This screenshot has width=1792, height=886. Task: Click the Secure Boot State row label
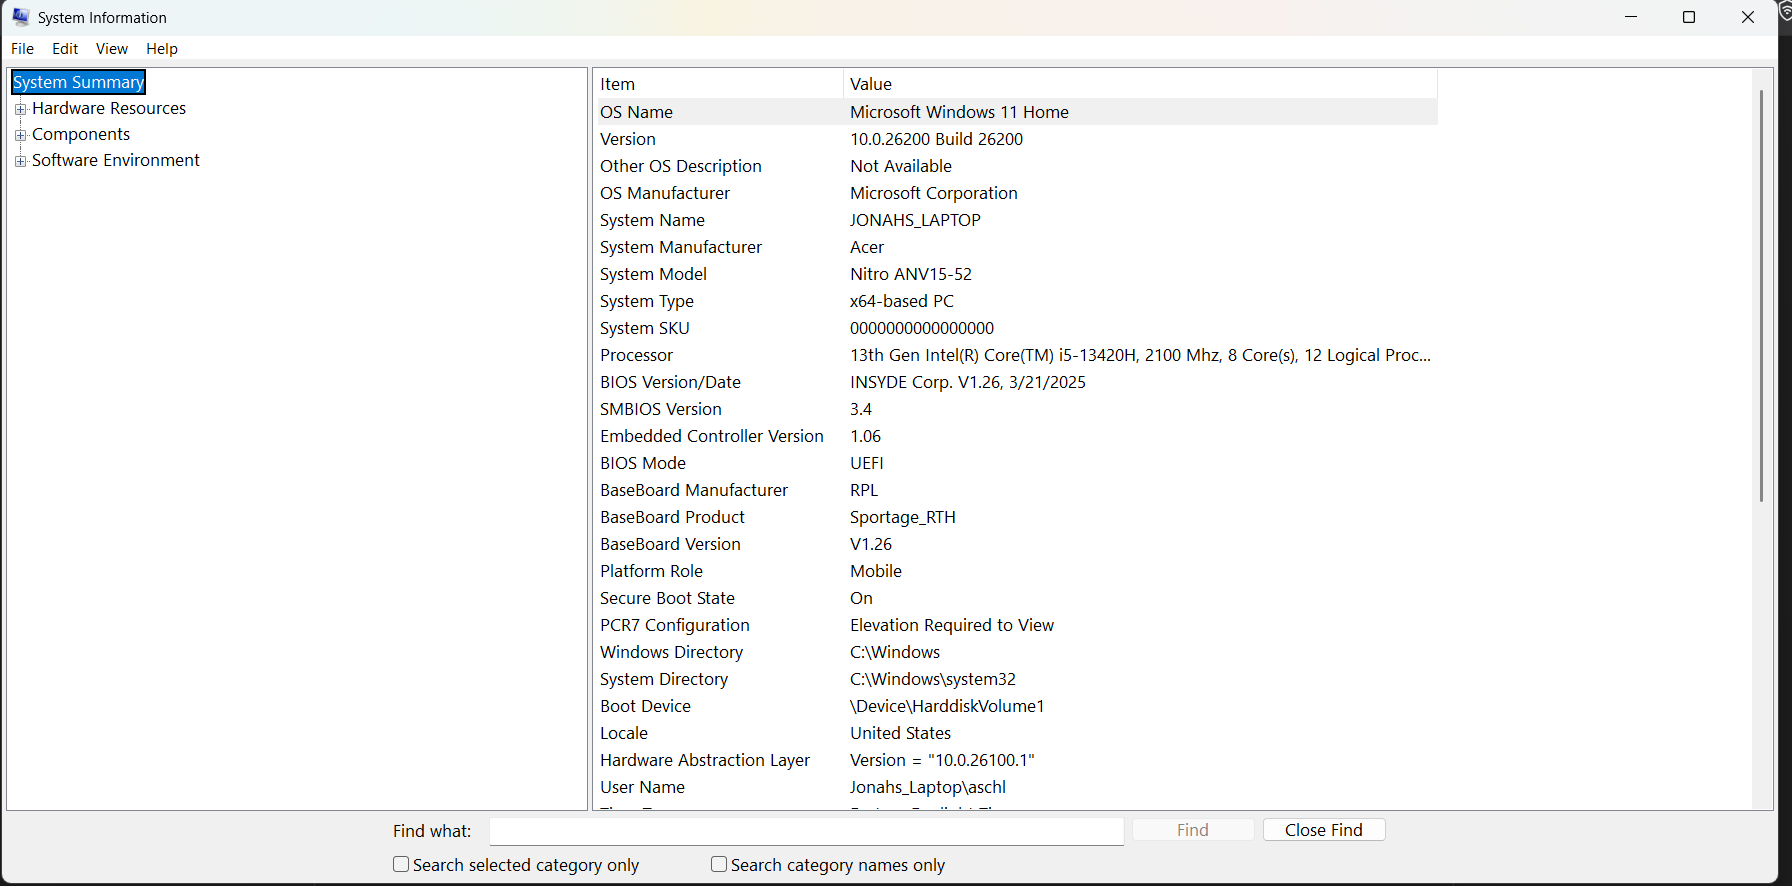[x=668, y=598]
